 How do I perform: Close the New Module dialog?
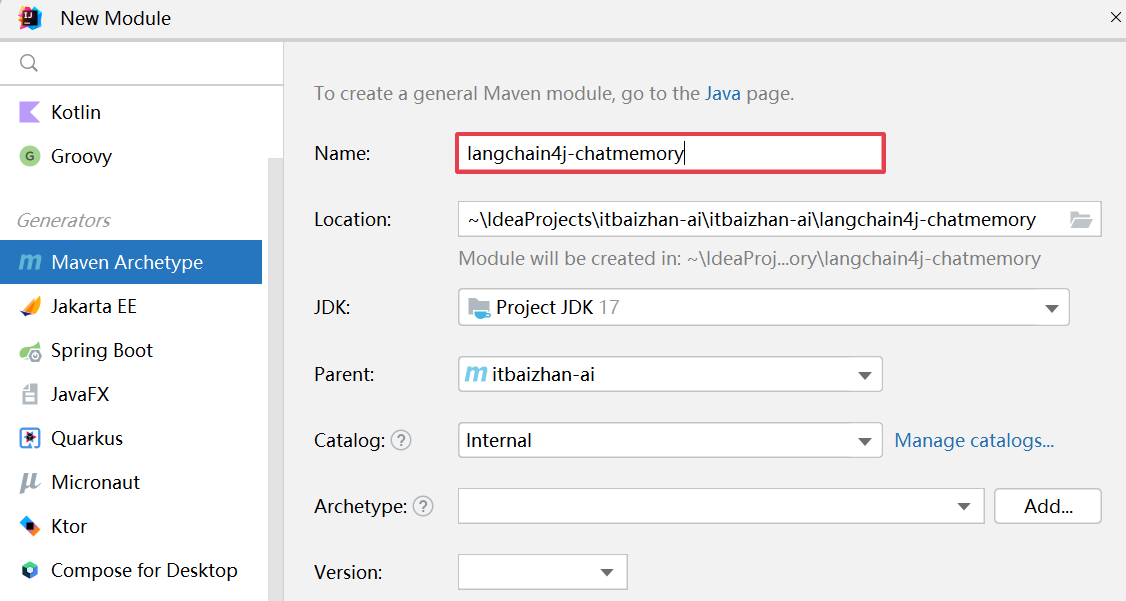1115,17
